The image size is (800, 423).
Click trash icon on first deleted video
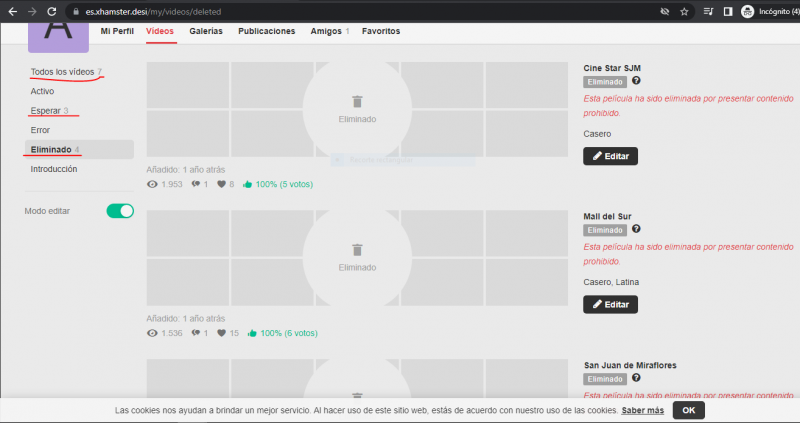(357, 101)
